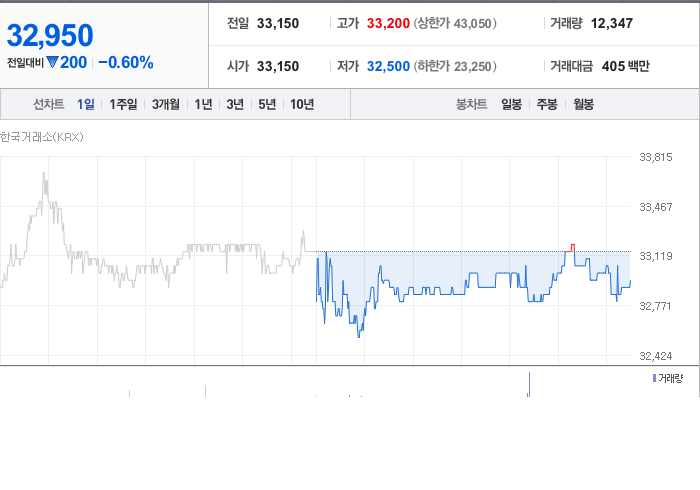The height and width of the screenshot is (490, 700).
Task: Click the 33,467 axis label
Action: pos(655,207)
